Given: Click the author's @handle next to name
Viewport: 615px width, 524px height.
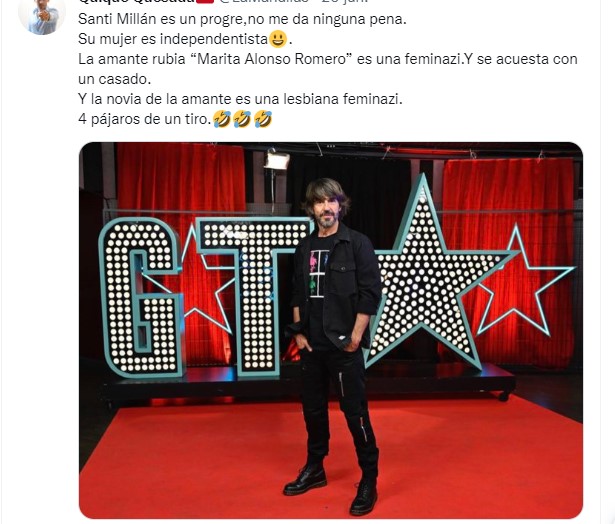Looking at the screenshot, I should 264,1.
